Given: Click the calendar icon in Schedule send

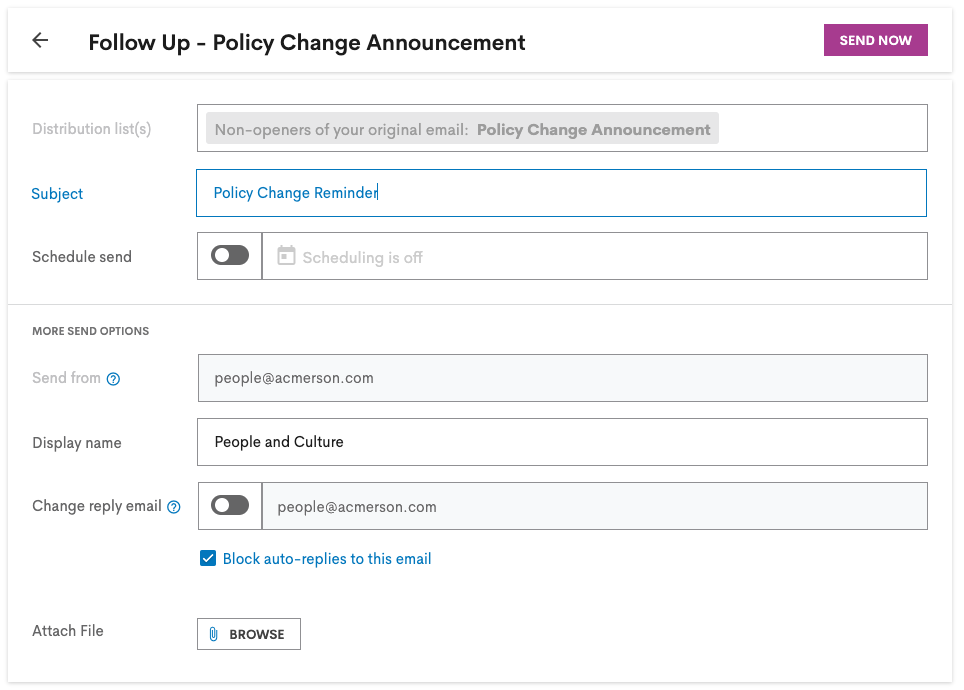Looking at the screenshot, I should (286, 255).
